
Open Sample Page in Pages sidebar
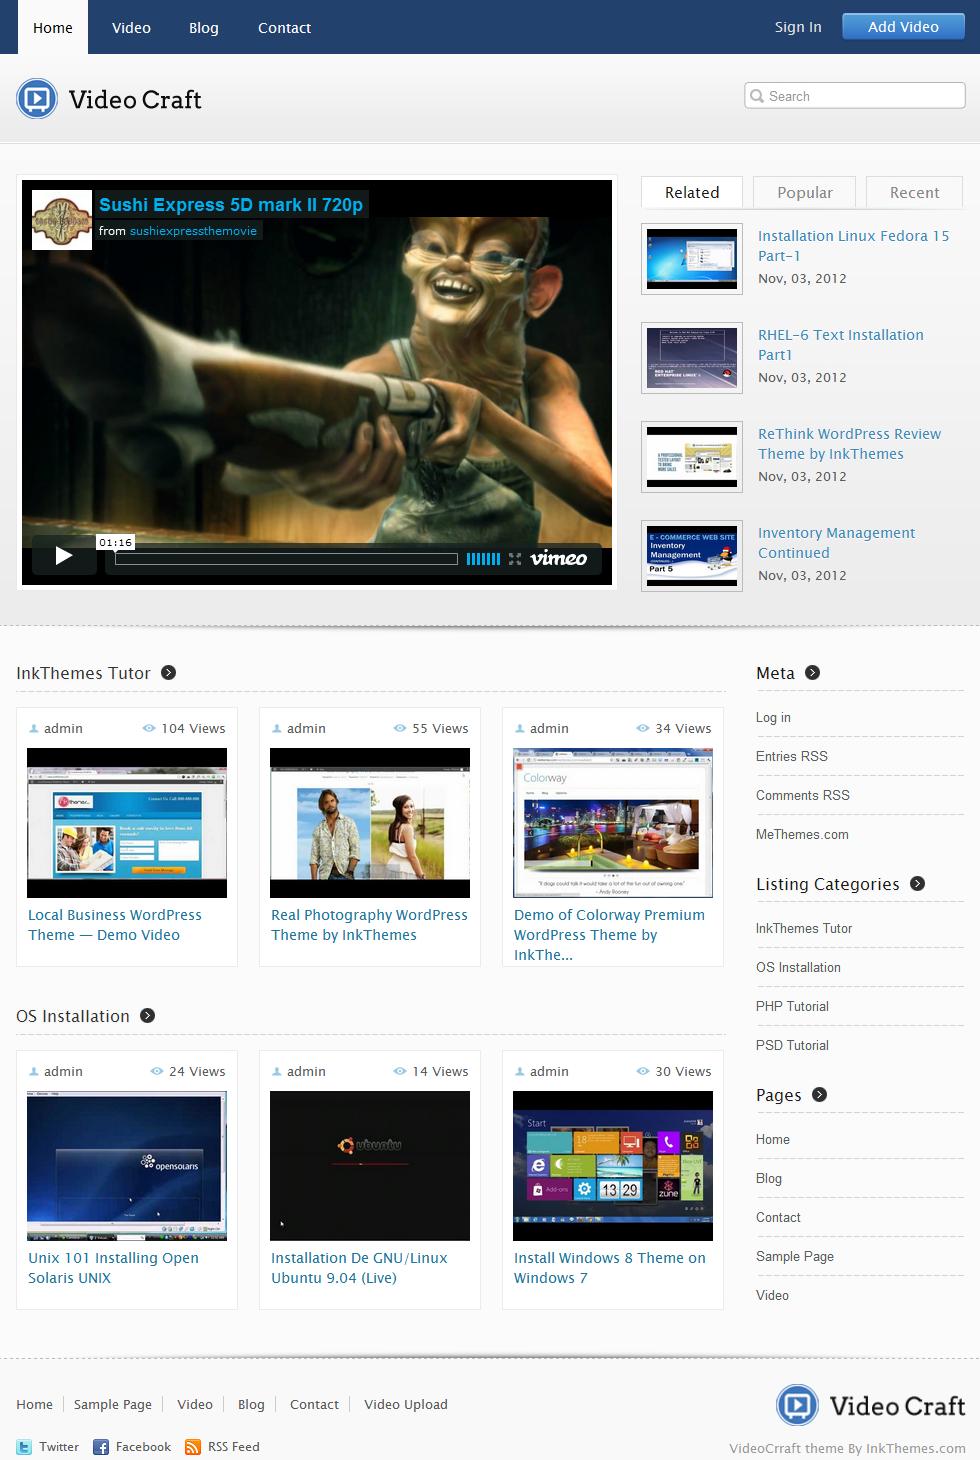(795, 1257)
